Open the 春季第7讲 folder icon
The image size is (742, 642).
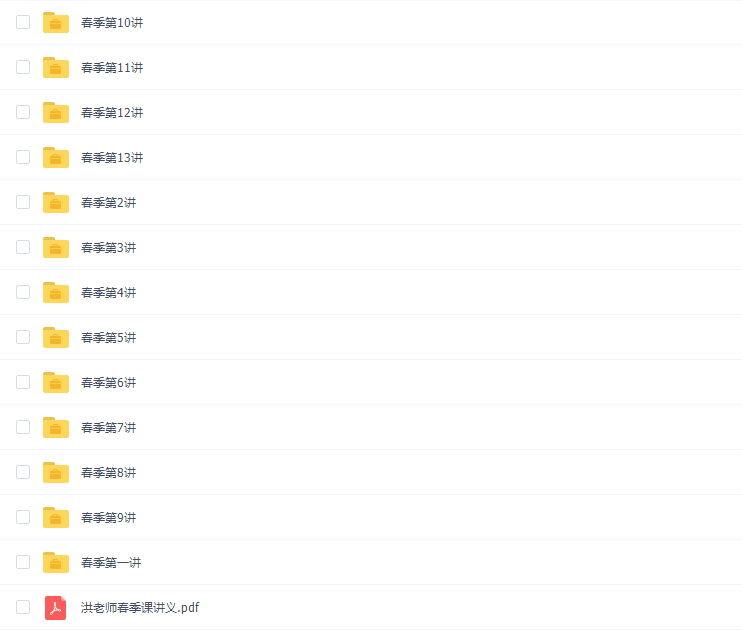(x=56, y=427)
